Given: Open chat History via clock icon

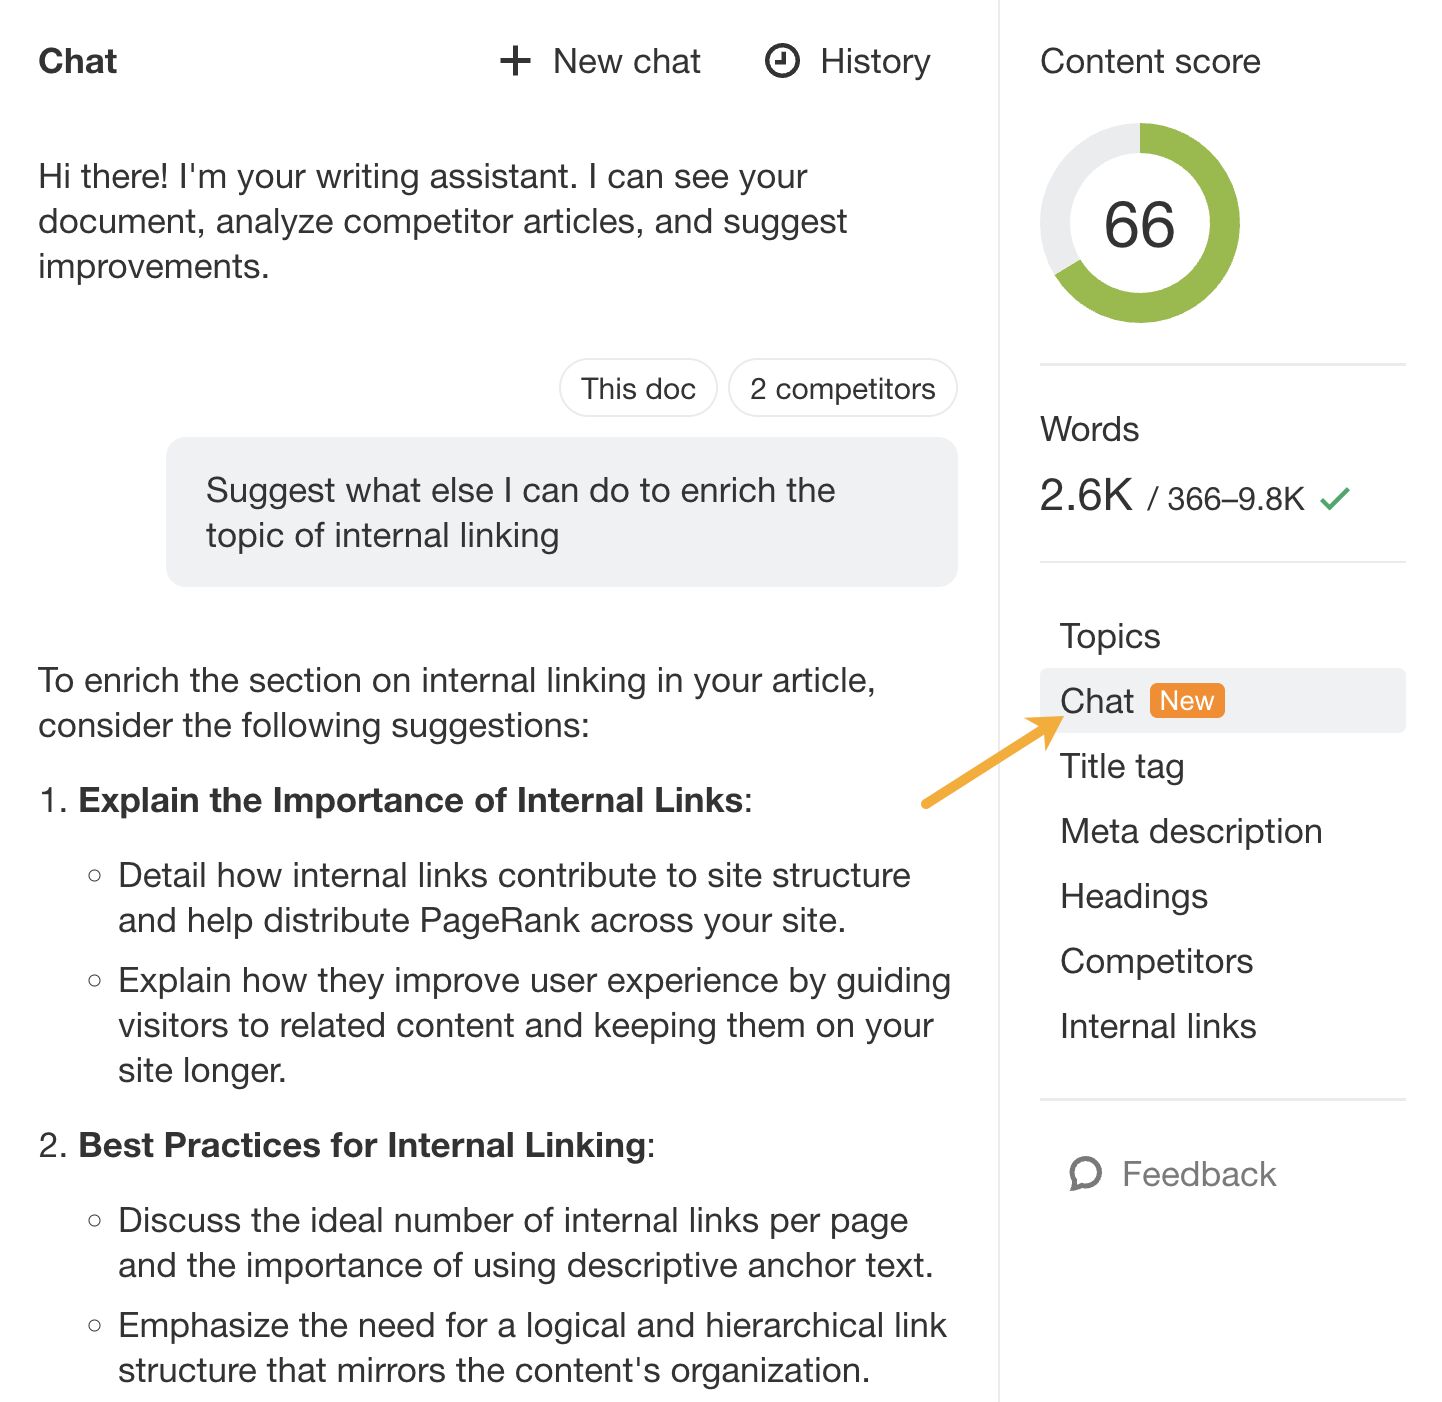Looking at the screenshot, I should pos(784,61).
